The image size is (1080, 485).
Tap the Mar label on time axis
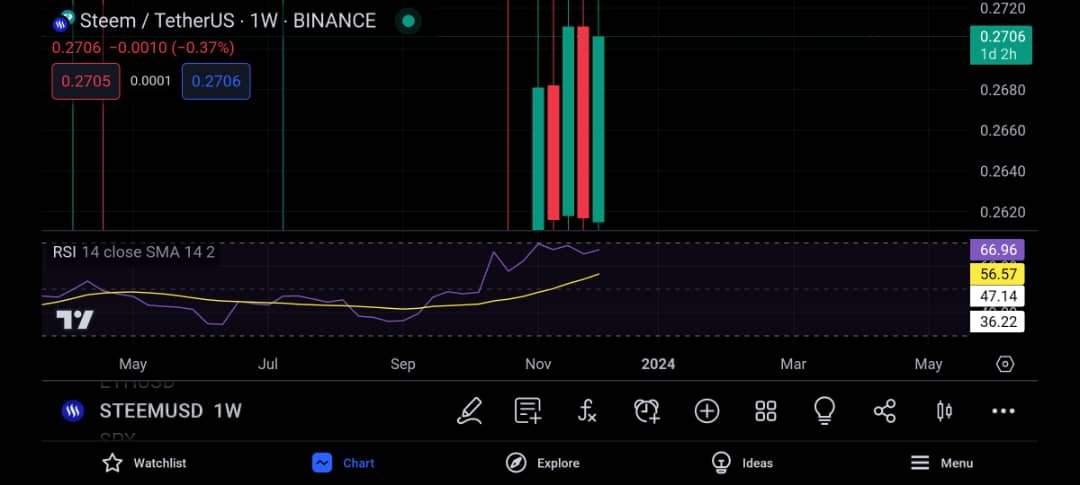tap(793, 364)
